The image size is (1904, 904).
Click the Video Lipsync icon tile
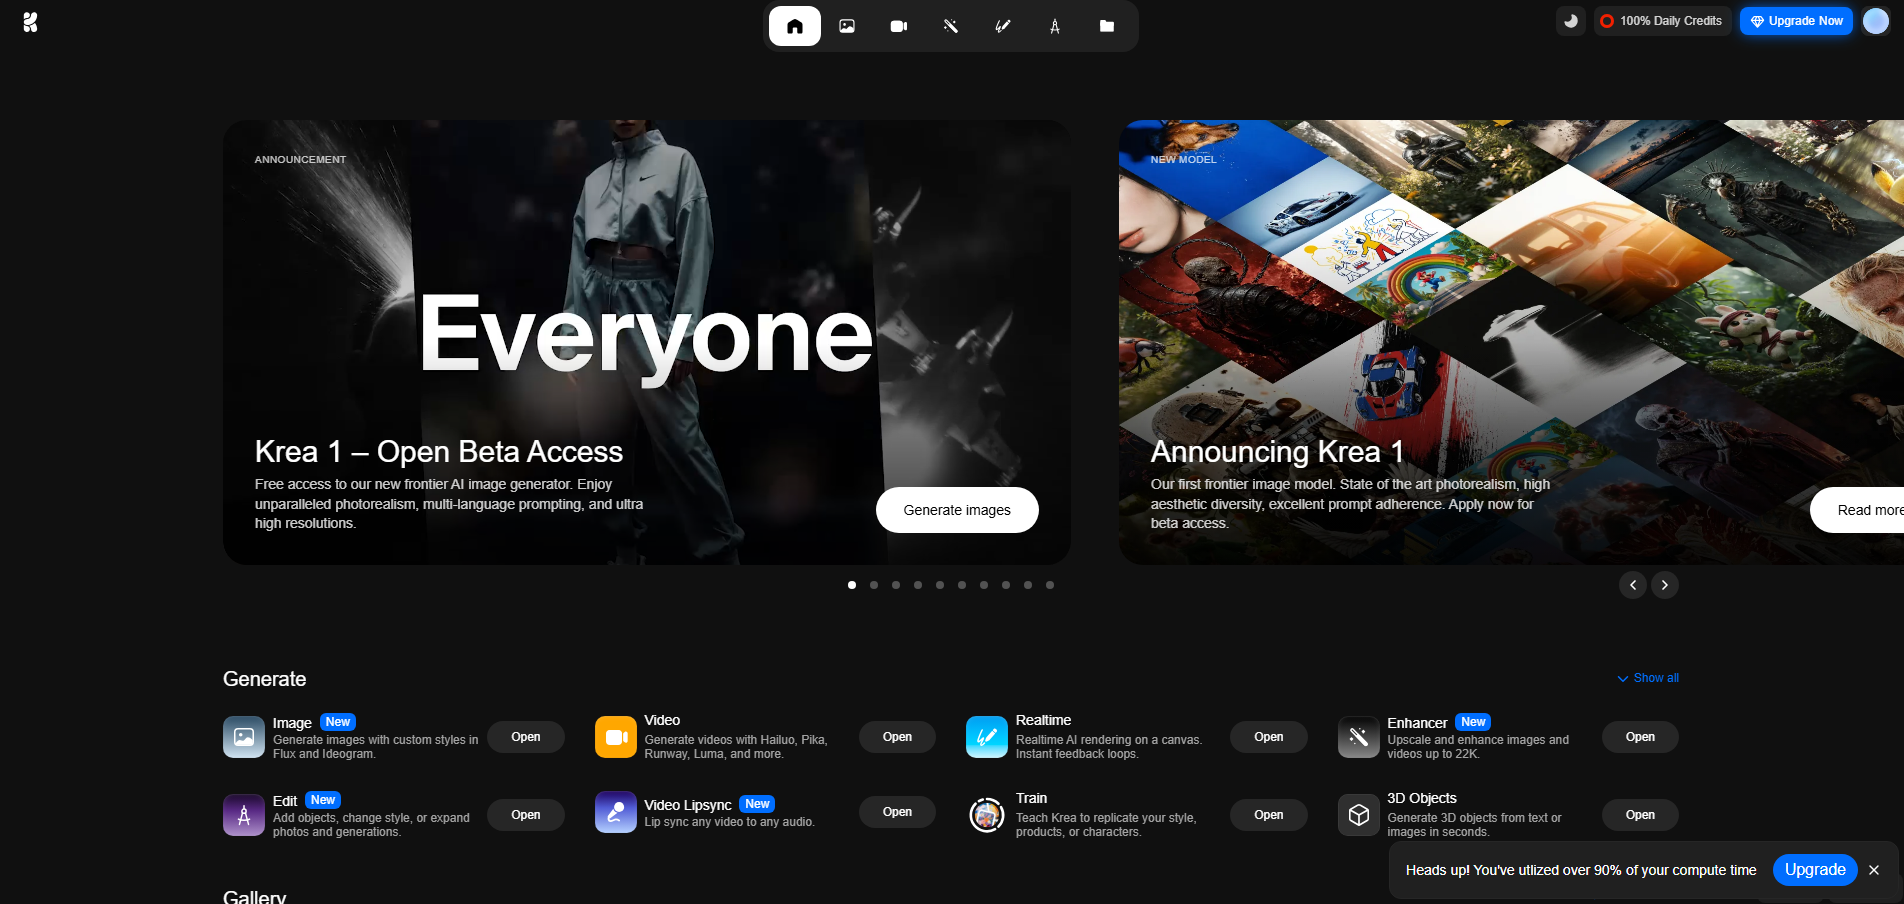click(x=616, y=812)
